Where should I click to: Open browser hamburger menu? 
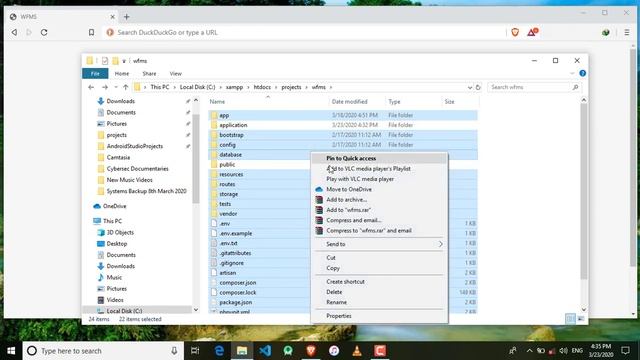(x=627, y=32)
